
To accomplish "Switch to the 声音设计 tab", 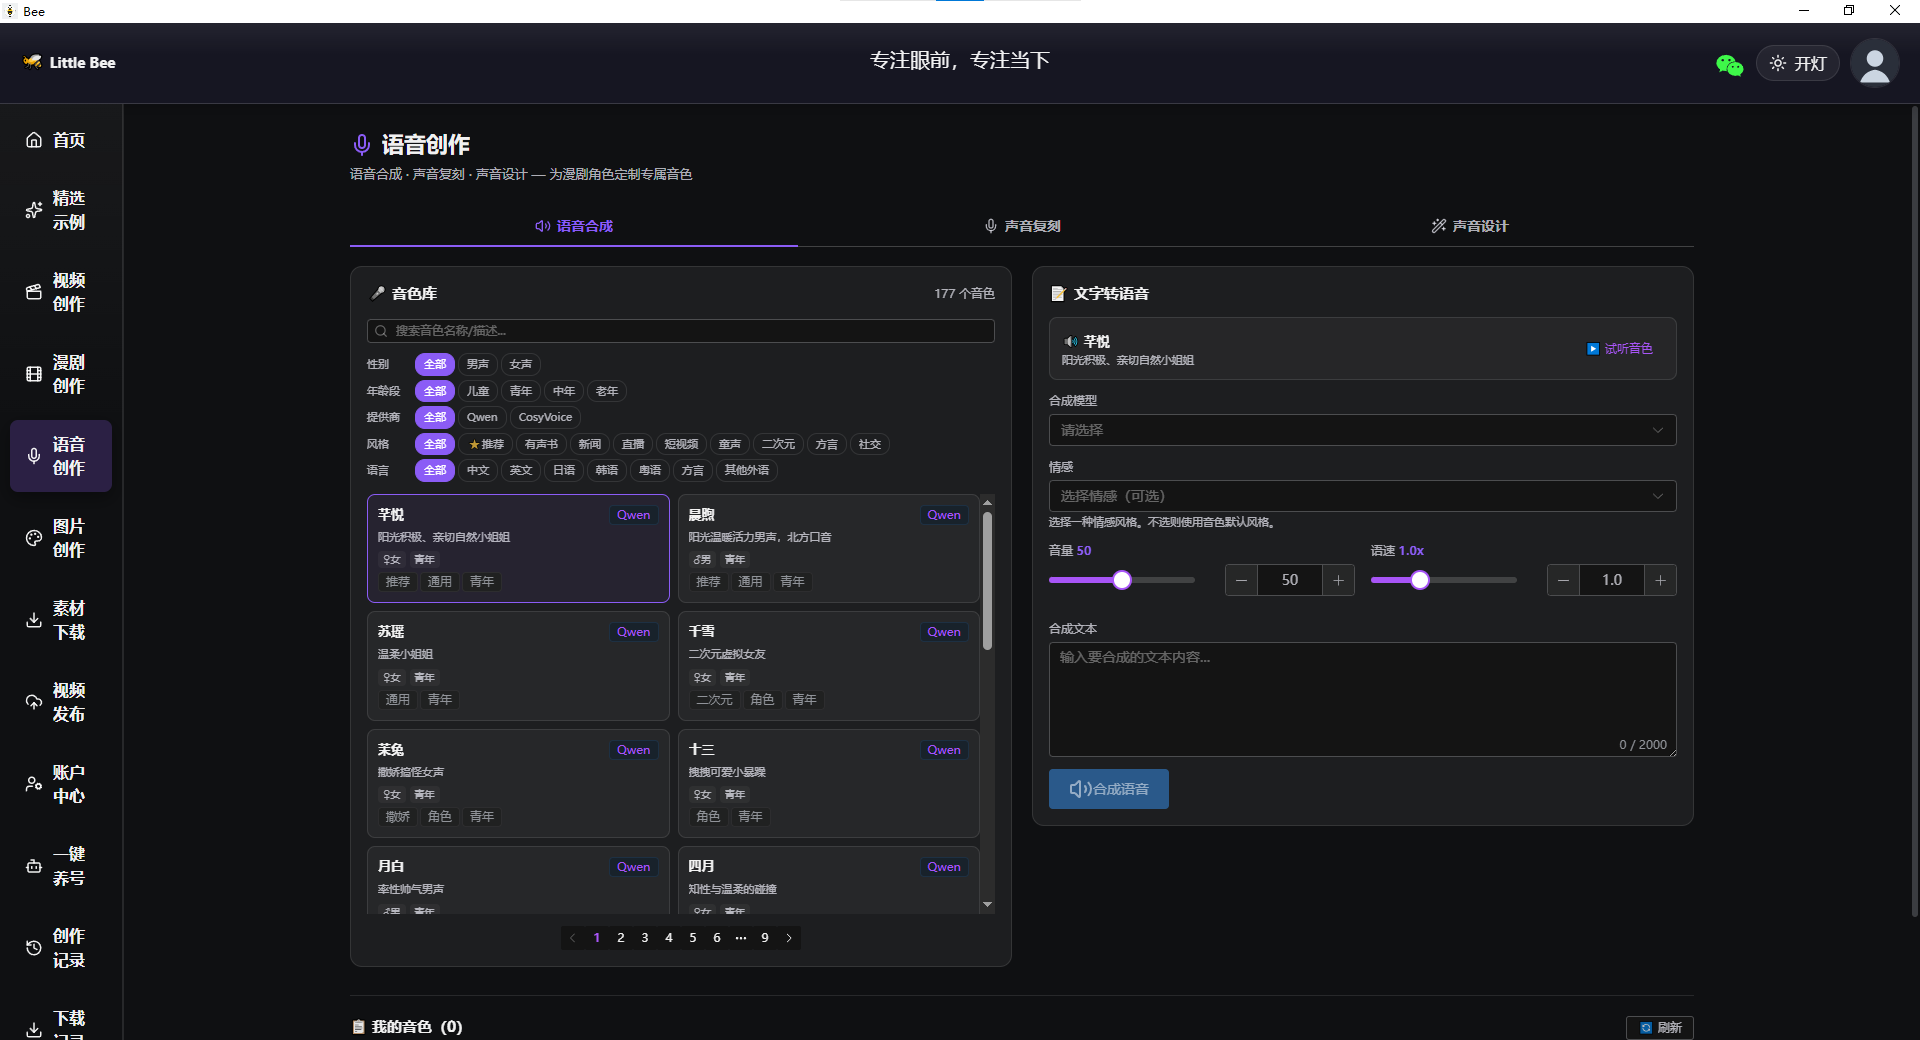I will coord(1469,226).
